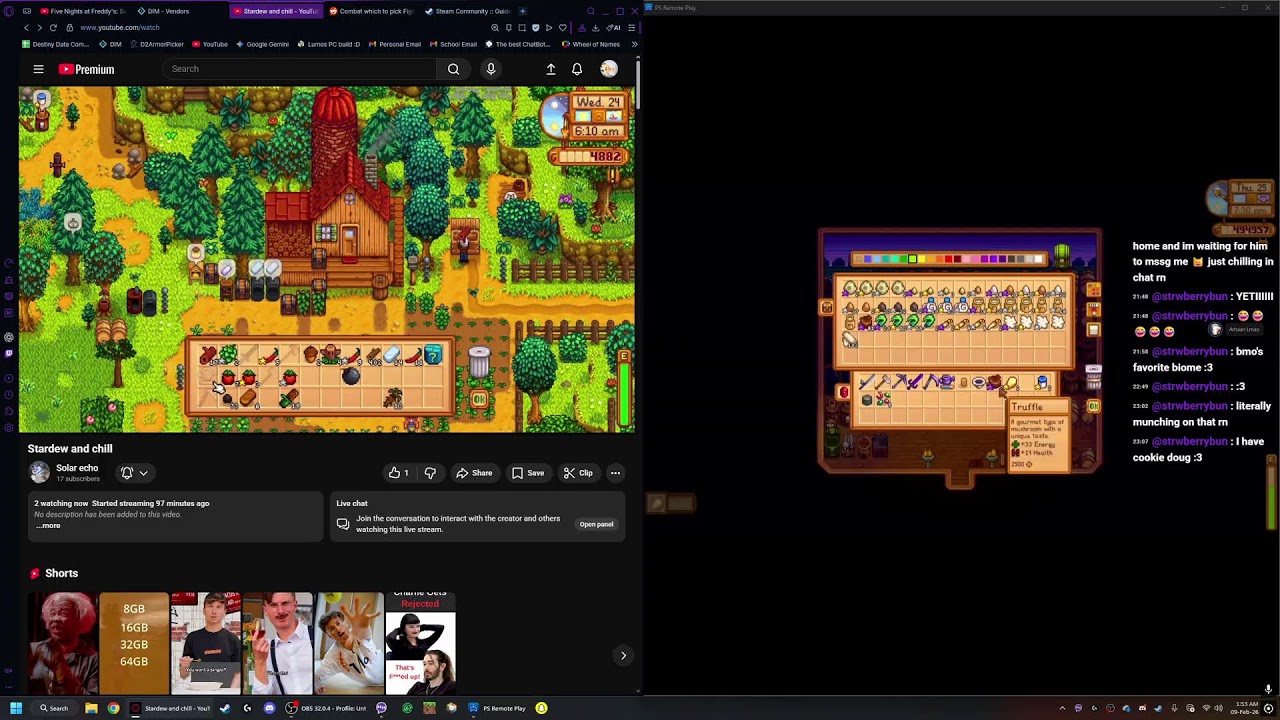This screenshot has width=1280, height=720.
Task: Open the YouTube create upload icon
Action: pyautogui.click(x=550, y=69)
